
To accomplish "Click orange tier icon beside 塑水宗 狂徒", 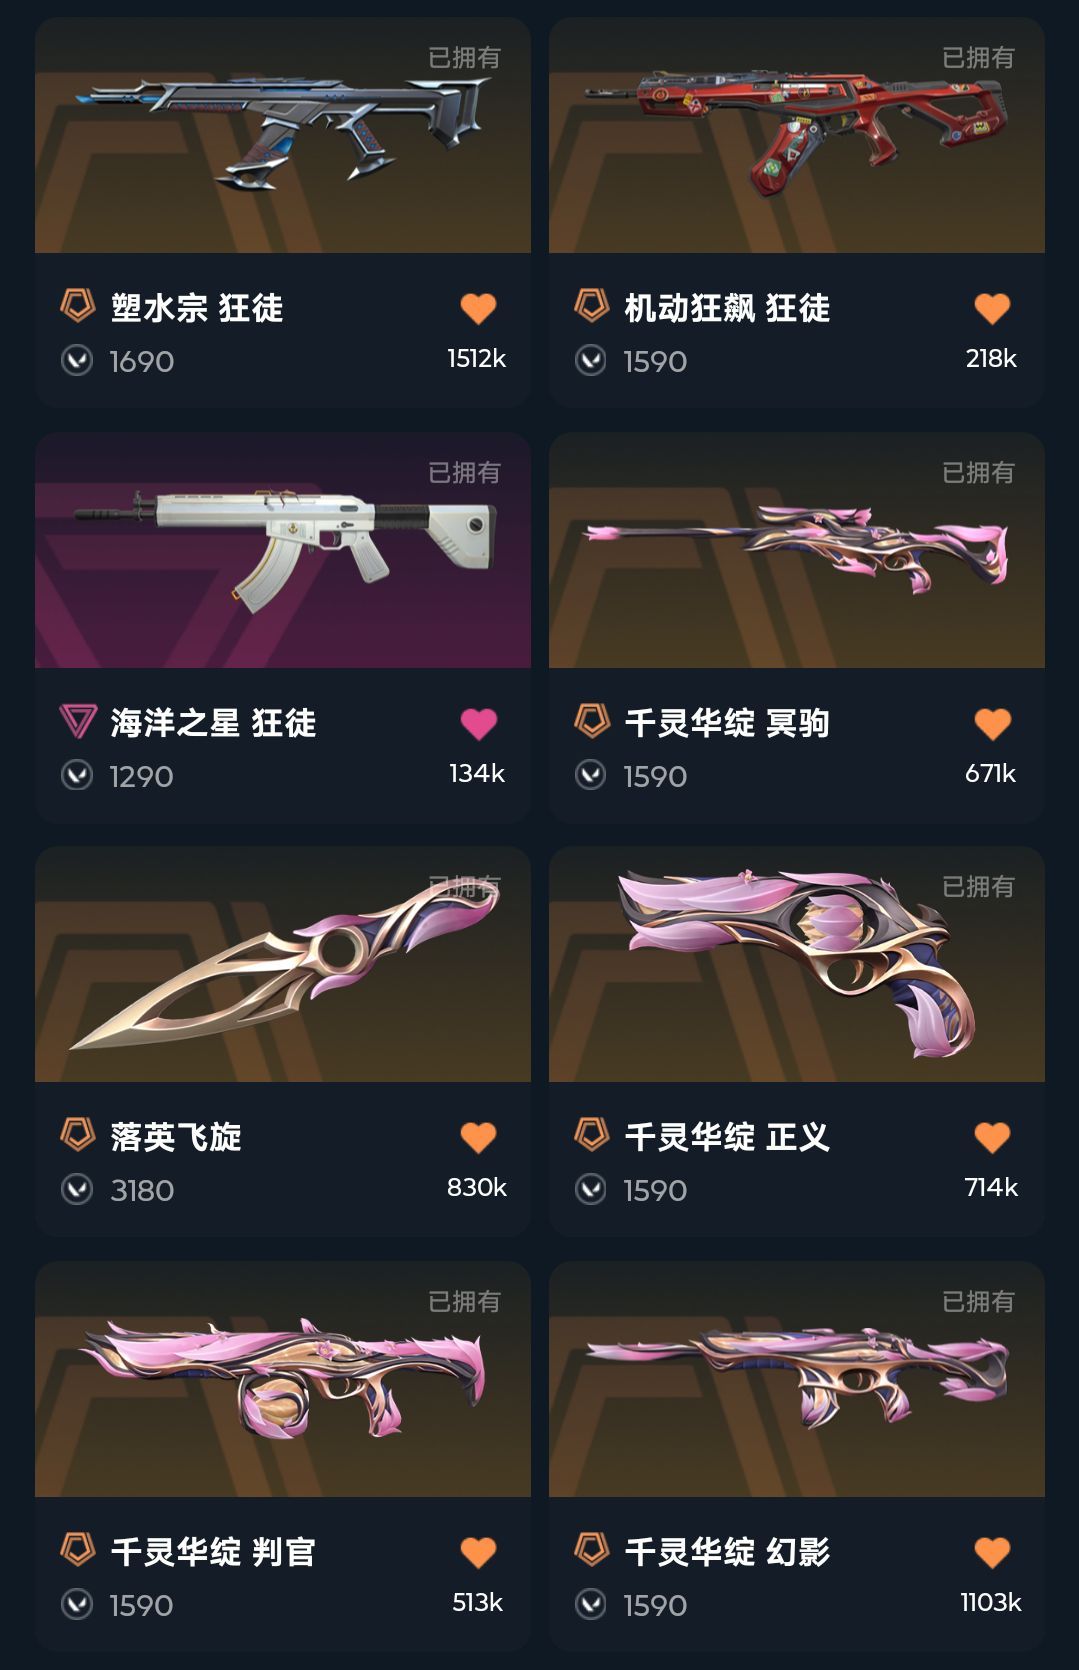I will click(x=78, y=306).
